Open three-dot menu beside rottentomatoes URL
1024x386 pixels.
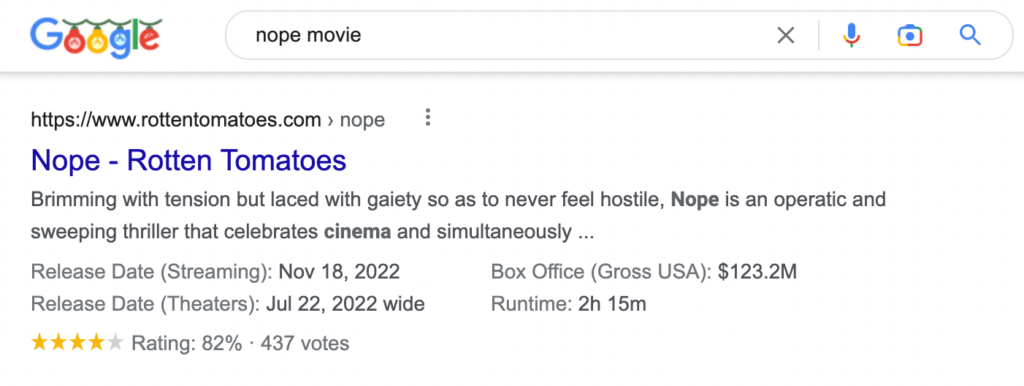point(428,118)
